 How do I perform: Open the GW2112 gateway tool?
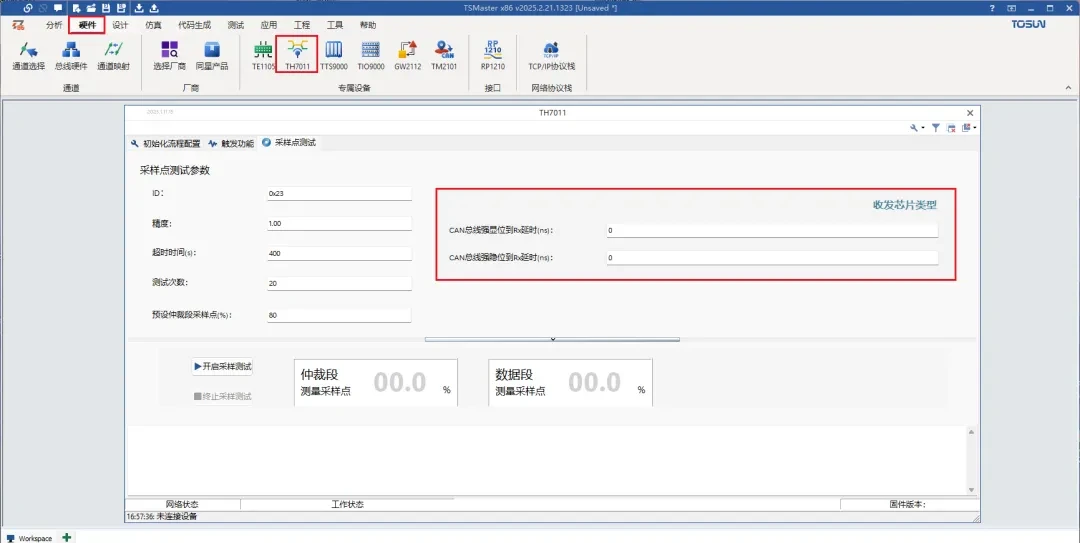tap(407, 54)
